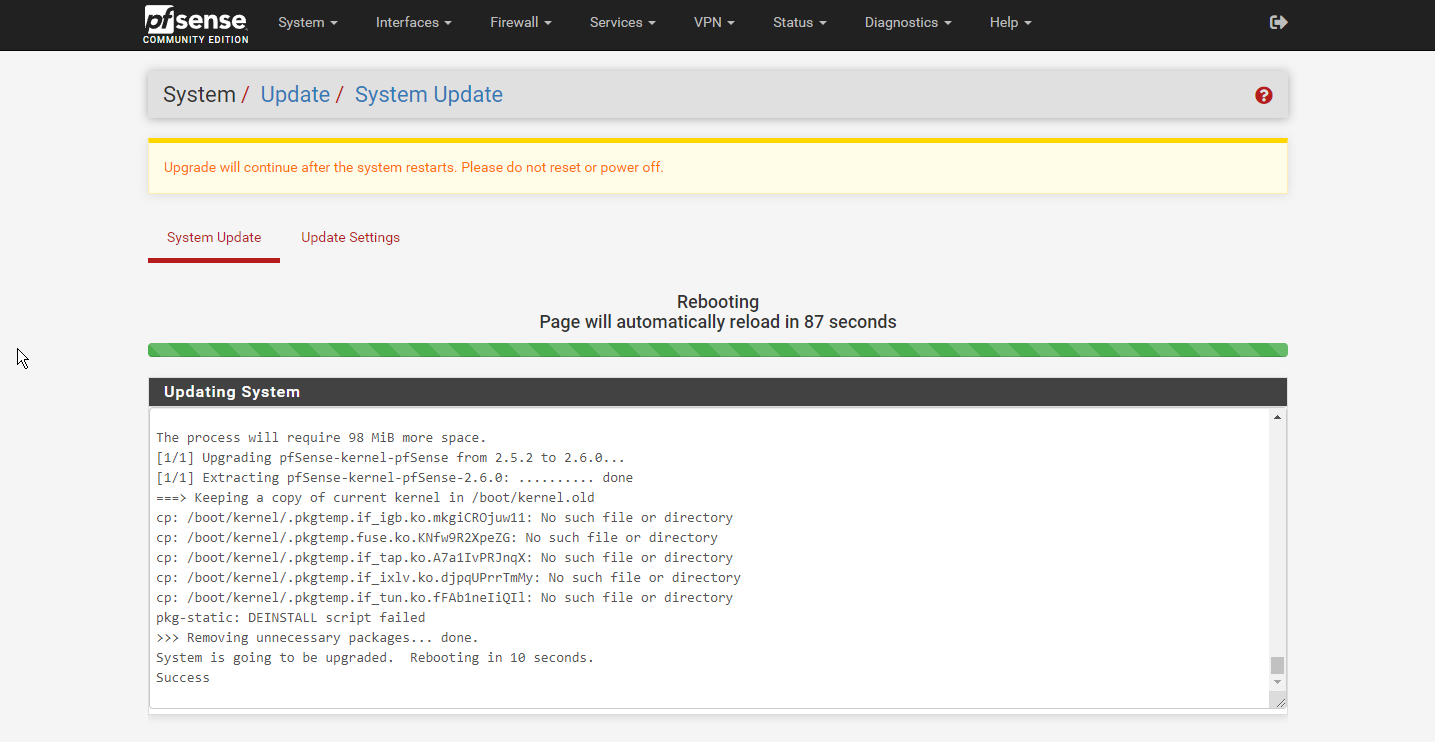Viewport: 1435px width, 742px height.
Task: Click the green reboot progress bar
Action: pos(717,350)
